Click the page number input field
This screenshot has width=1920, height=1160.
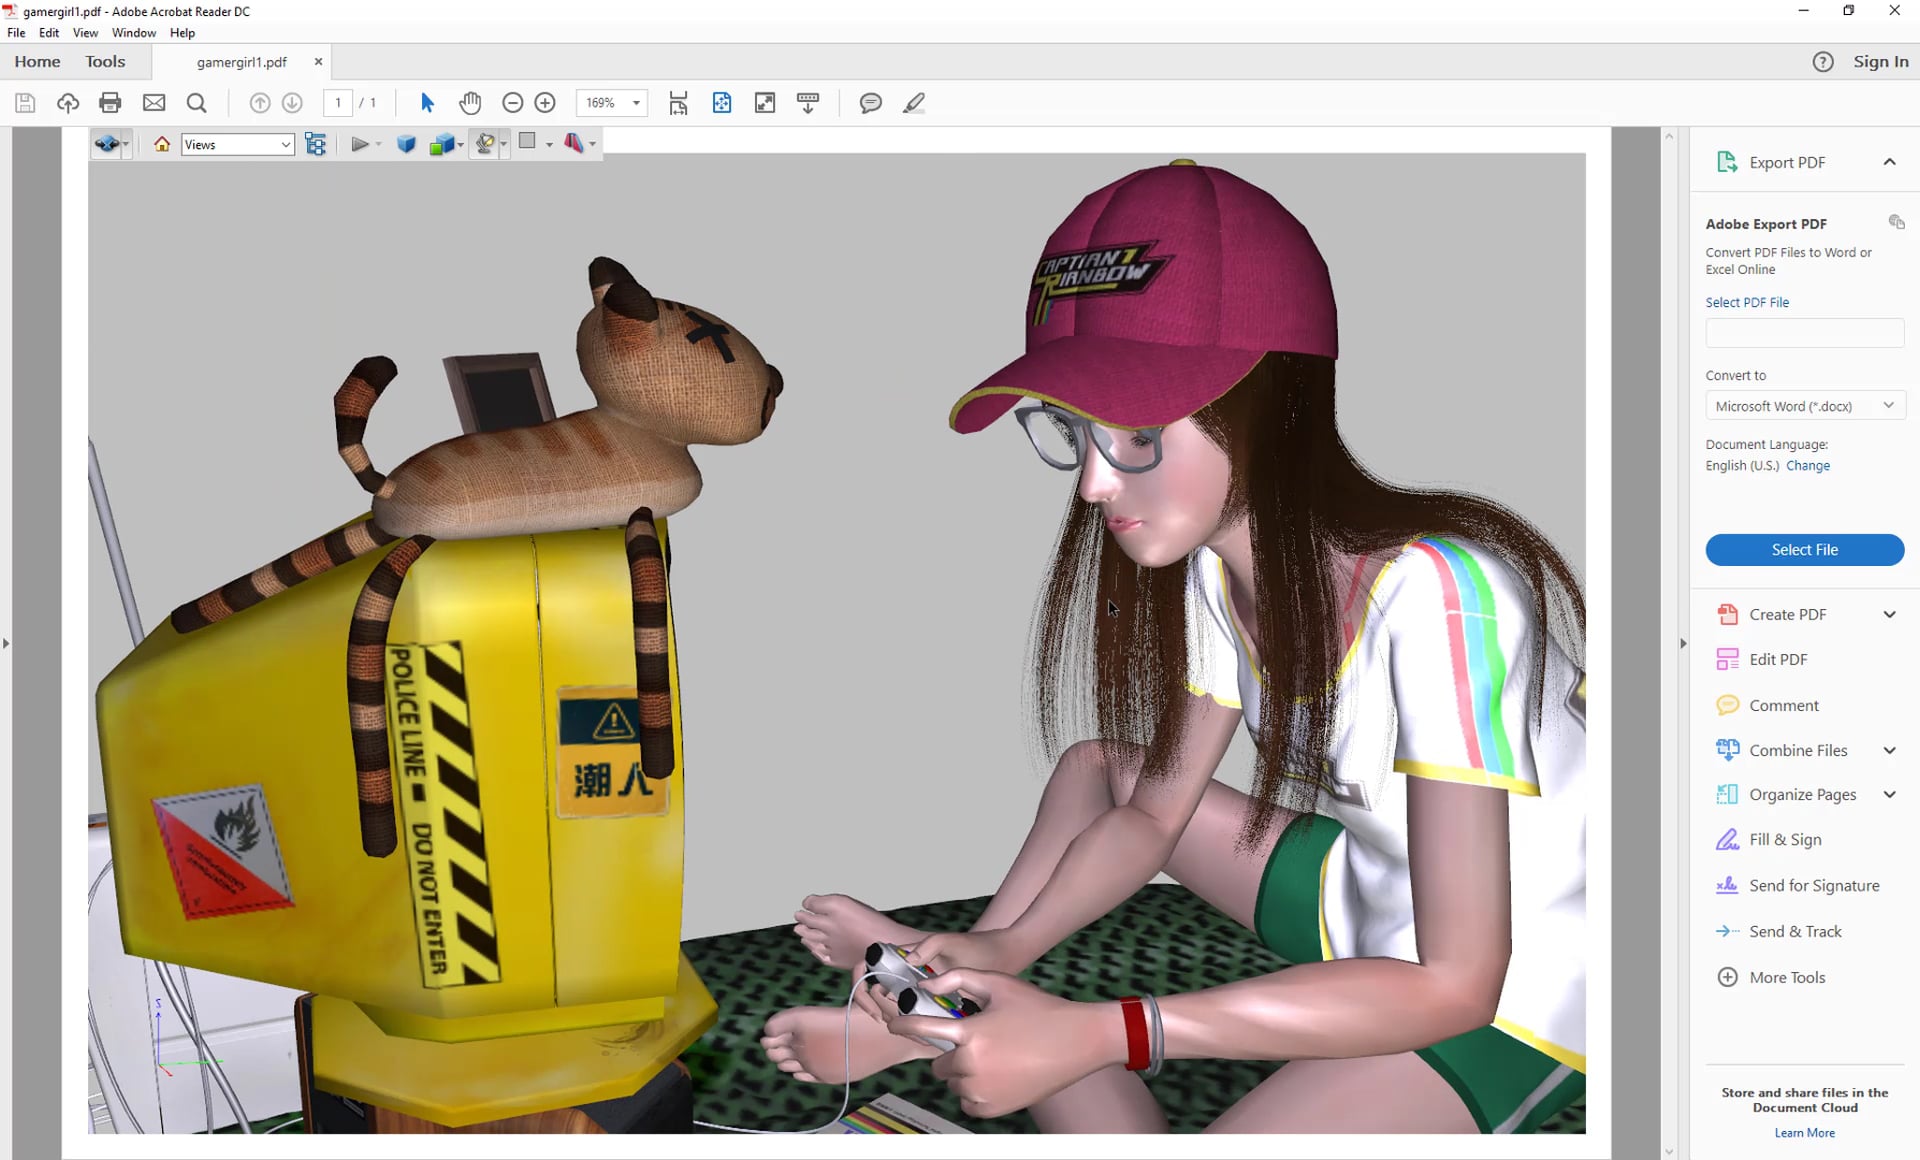click(x=338, y=102)
